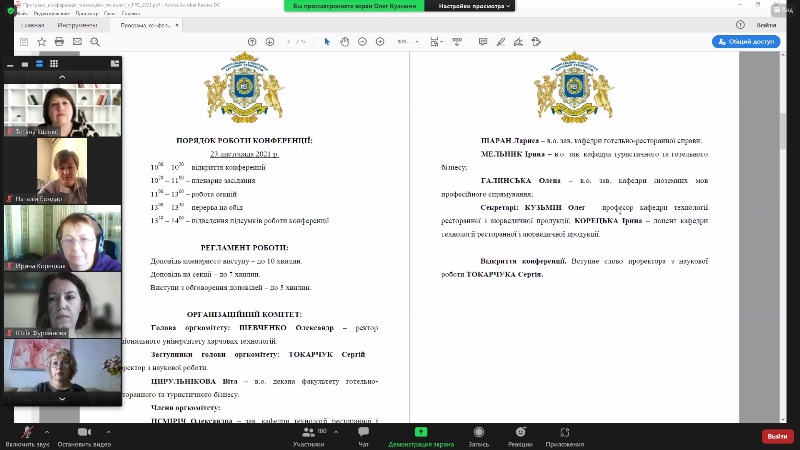The height and width of the screenshot is (450, 800).
Task: Open the participants list
Action: tap(309, 436)
